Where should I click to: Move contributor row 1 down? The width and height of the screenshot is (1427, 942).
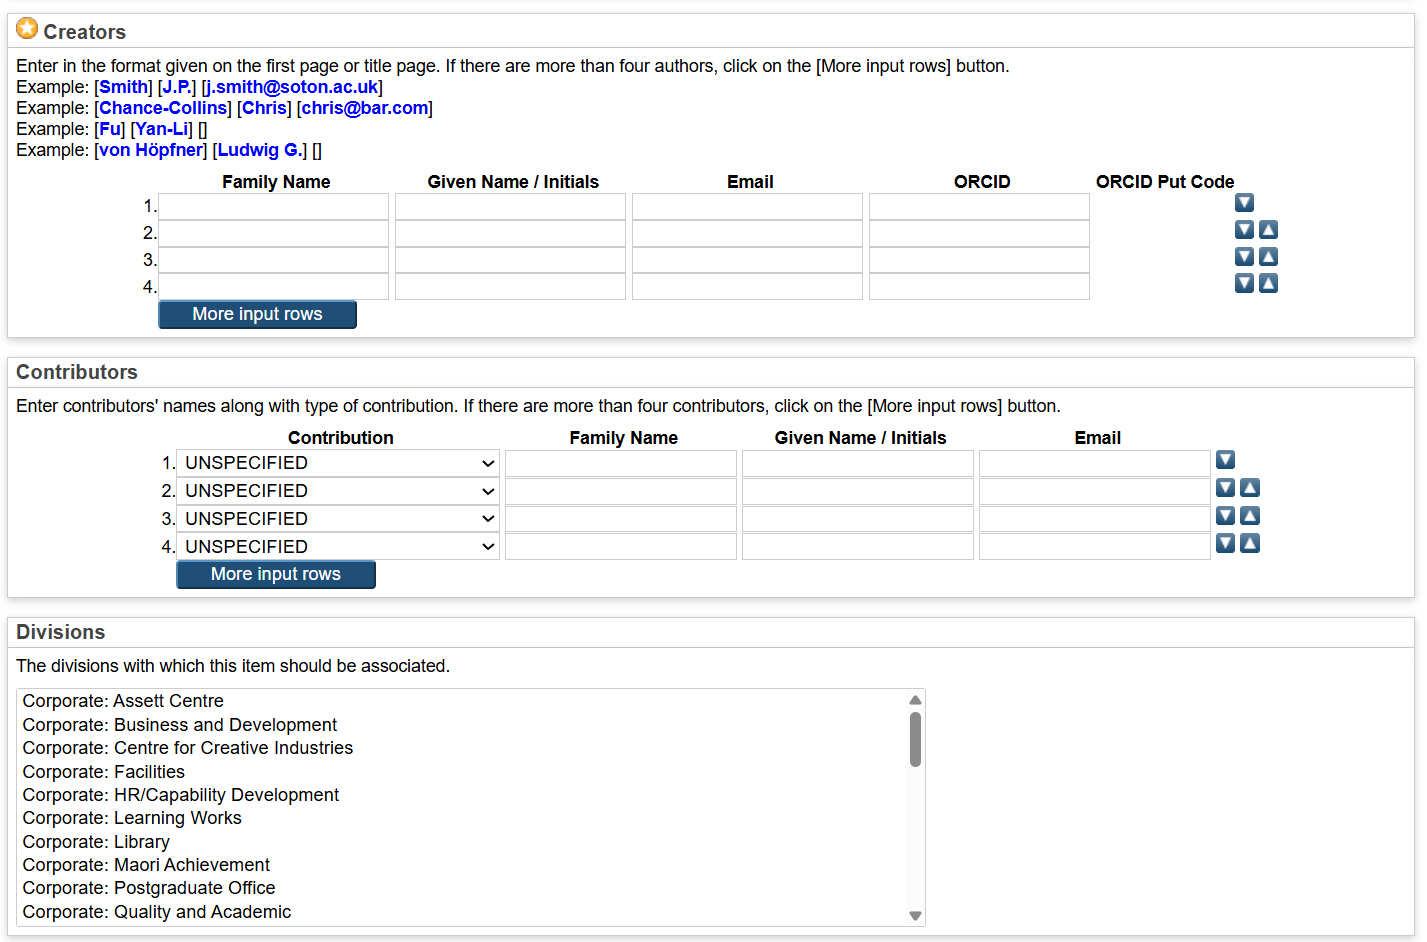(x=1225, y=460)
